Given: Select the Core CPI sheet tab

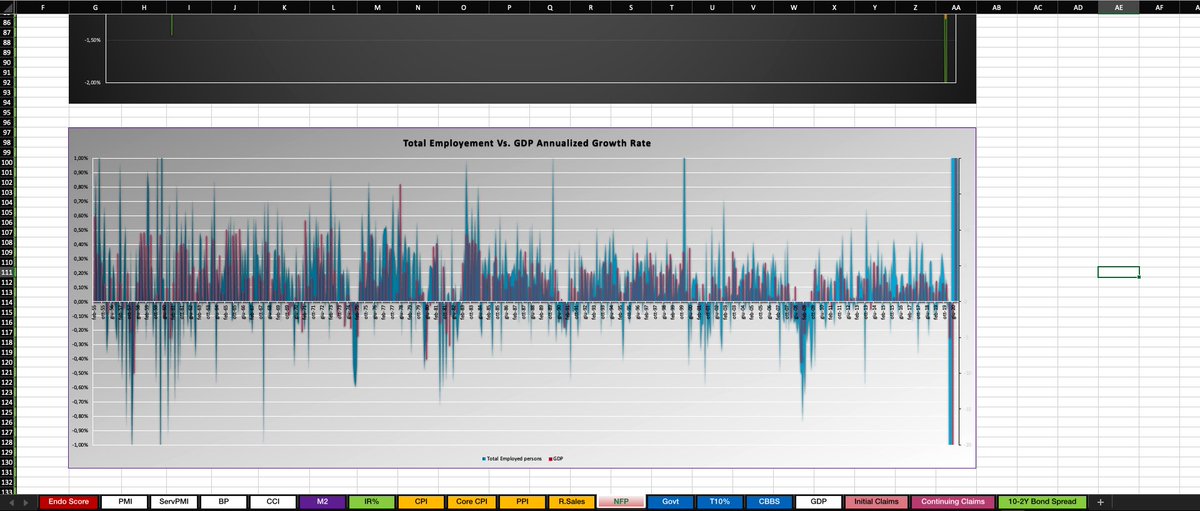Looking at the screenshot, I should click(x=472, y=501).
